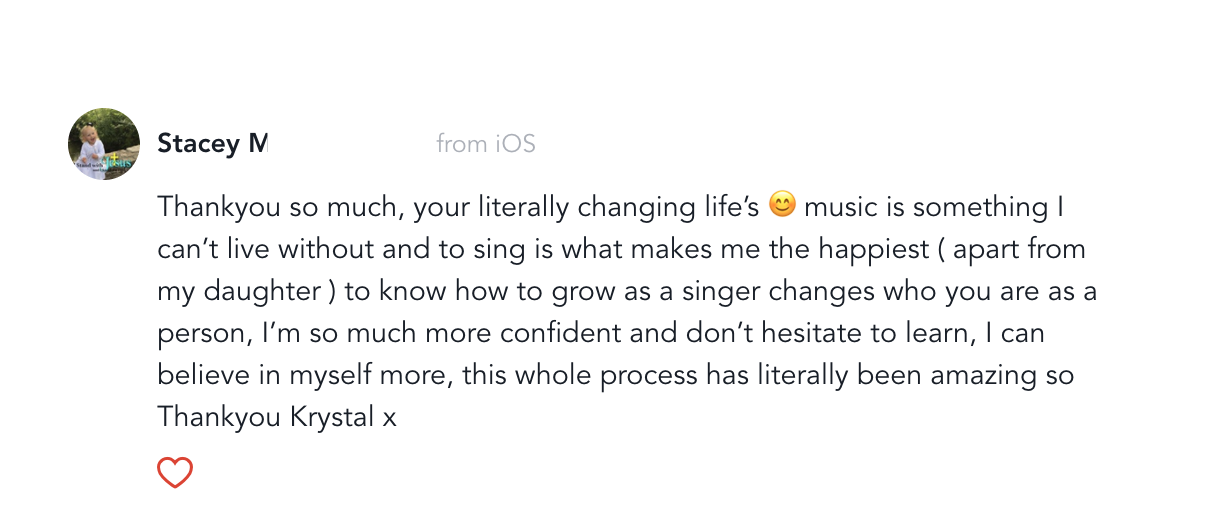This screenshot has height=528, width=1210.
Task: Click the word 'Krystal' in the comment
Action: pos(333,418)
